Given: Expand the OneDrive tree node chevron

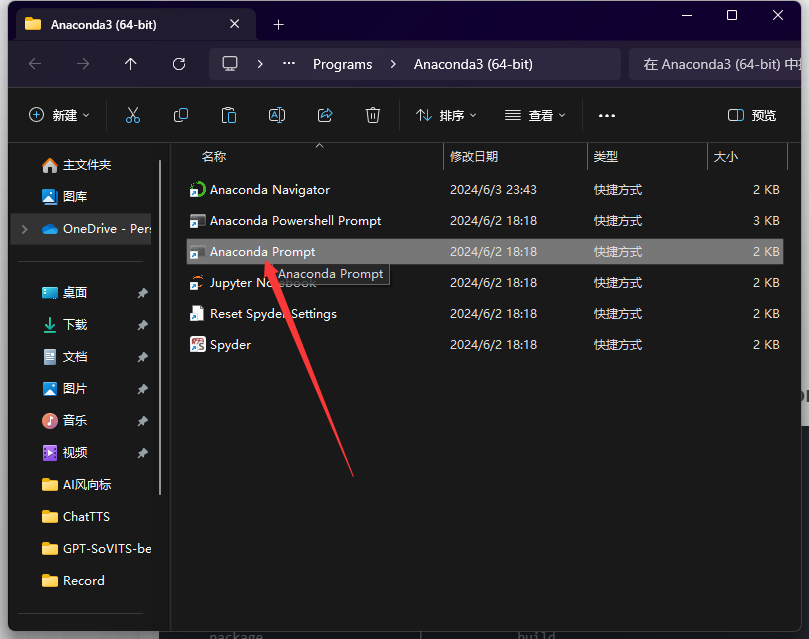Looking at the screenshot, I should point(24,229).
